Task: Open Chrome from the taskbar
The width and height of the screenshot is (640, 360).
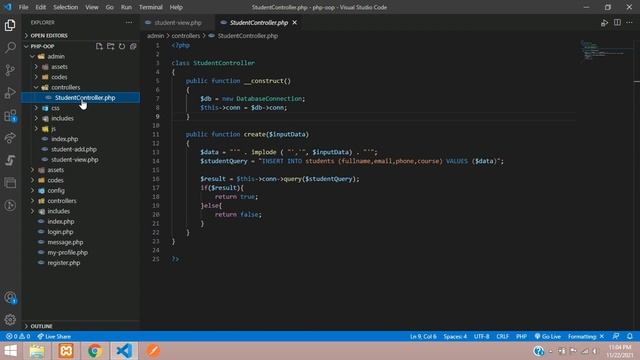Action: click(95, 351)
